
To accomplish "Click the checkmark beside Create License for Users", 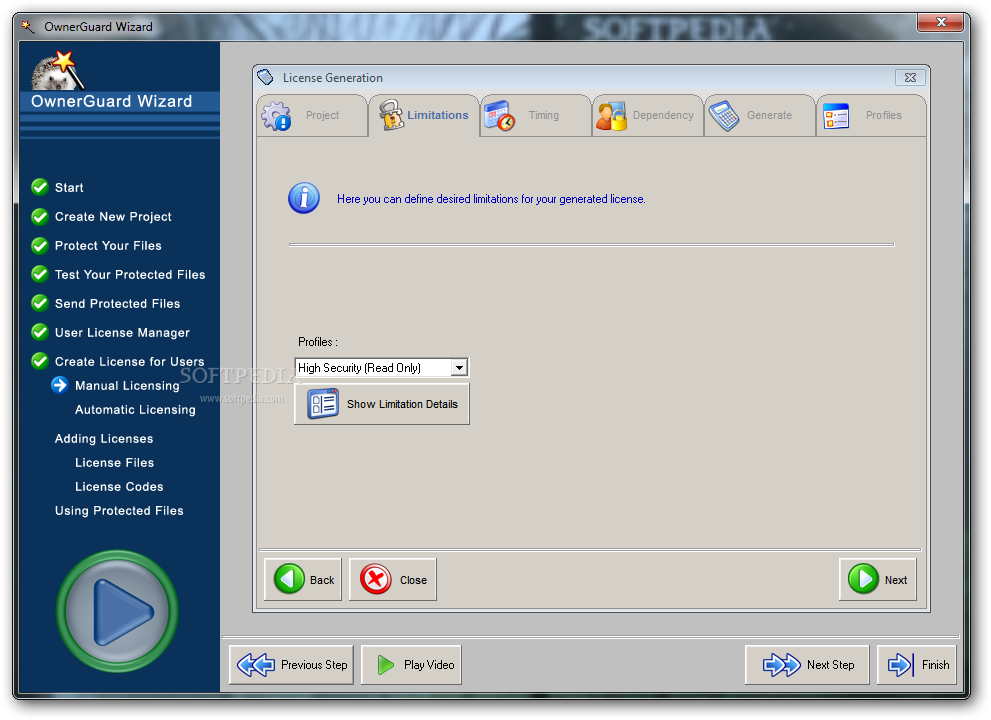I will tap(40, 361).
